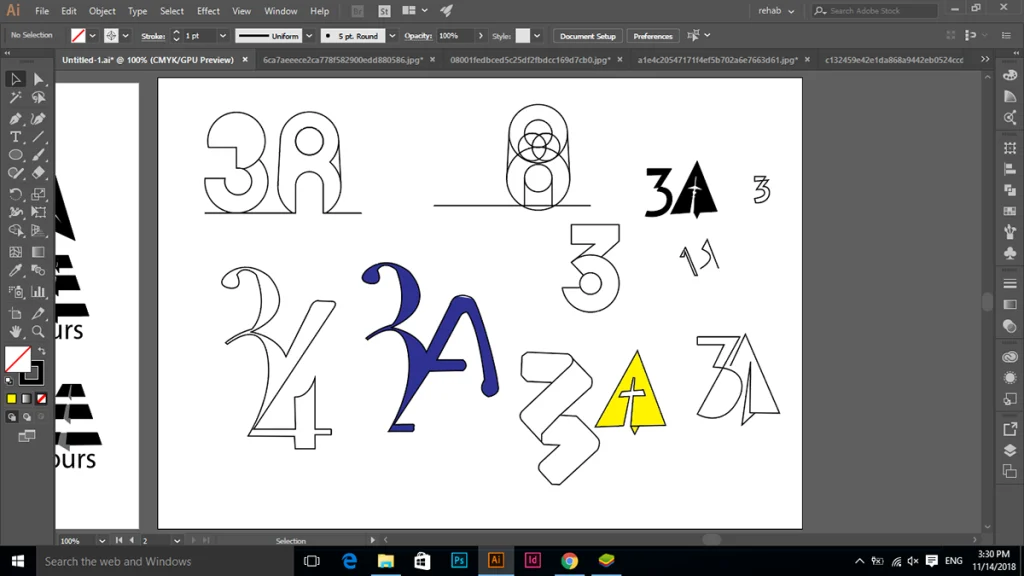Image resolution: width=1024 pixels, height=576 pixels.
Task: Select the Shaper tool
Action: tap(15, 173)
